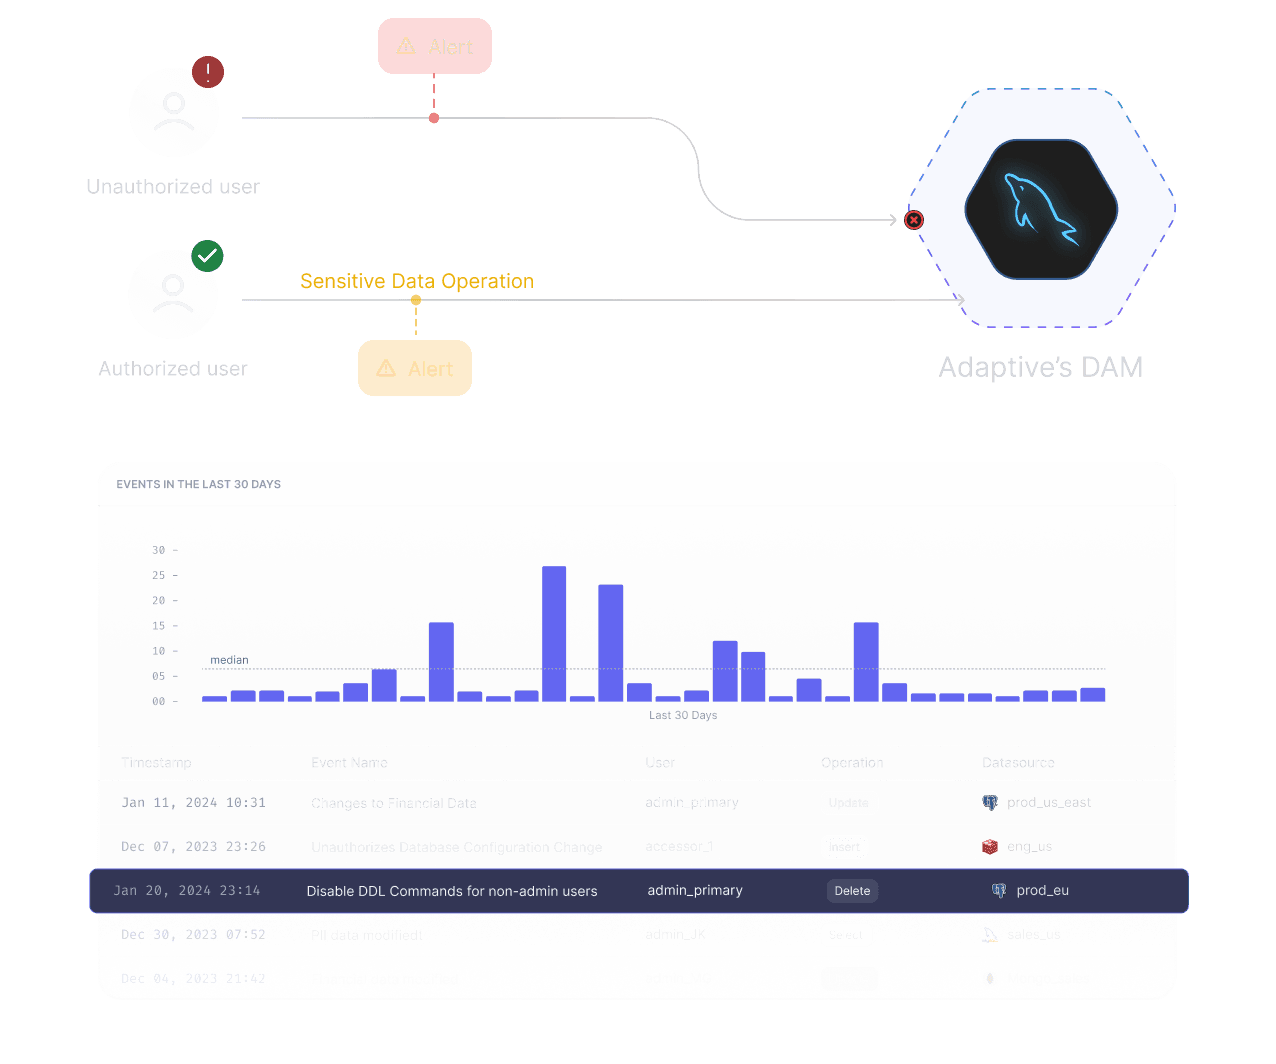Click the Timestamp column header

pos(156,762)
